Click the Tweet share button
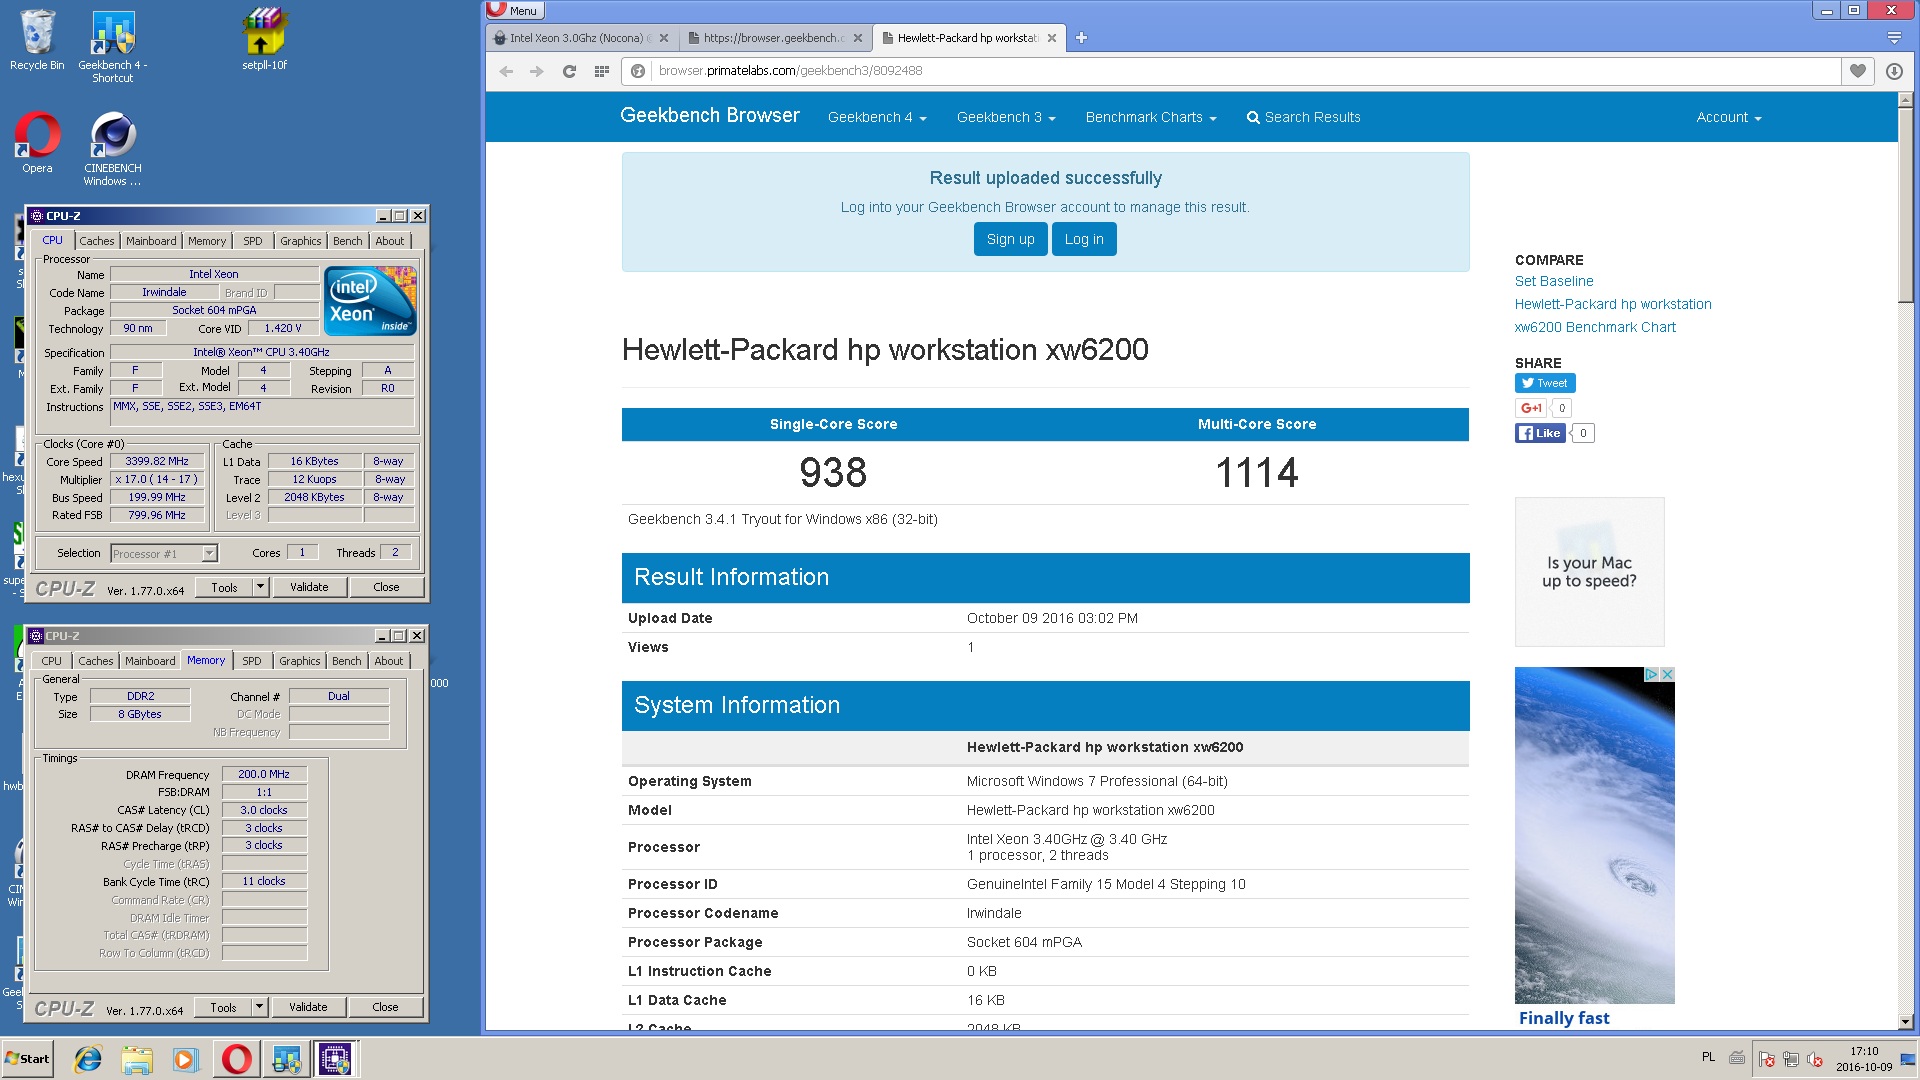1920x1080 pixels. (x=1545, y=383)
